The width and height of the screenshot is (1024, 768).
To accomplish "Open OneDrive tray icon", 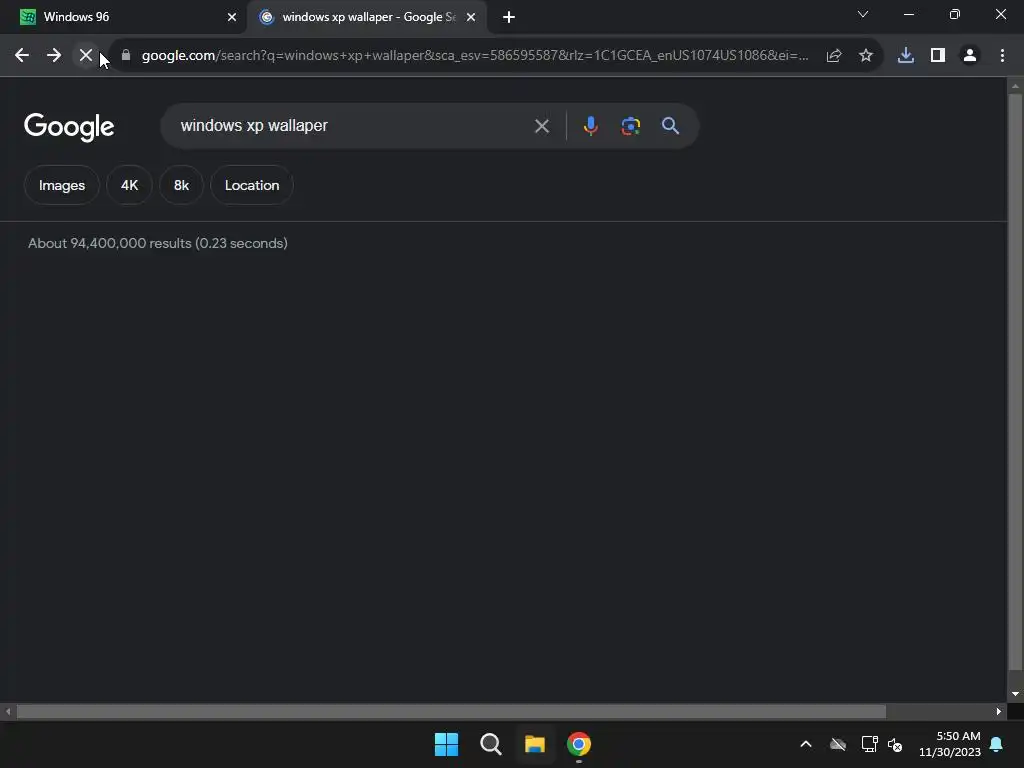I will pos(838,744).
